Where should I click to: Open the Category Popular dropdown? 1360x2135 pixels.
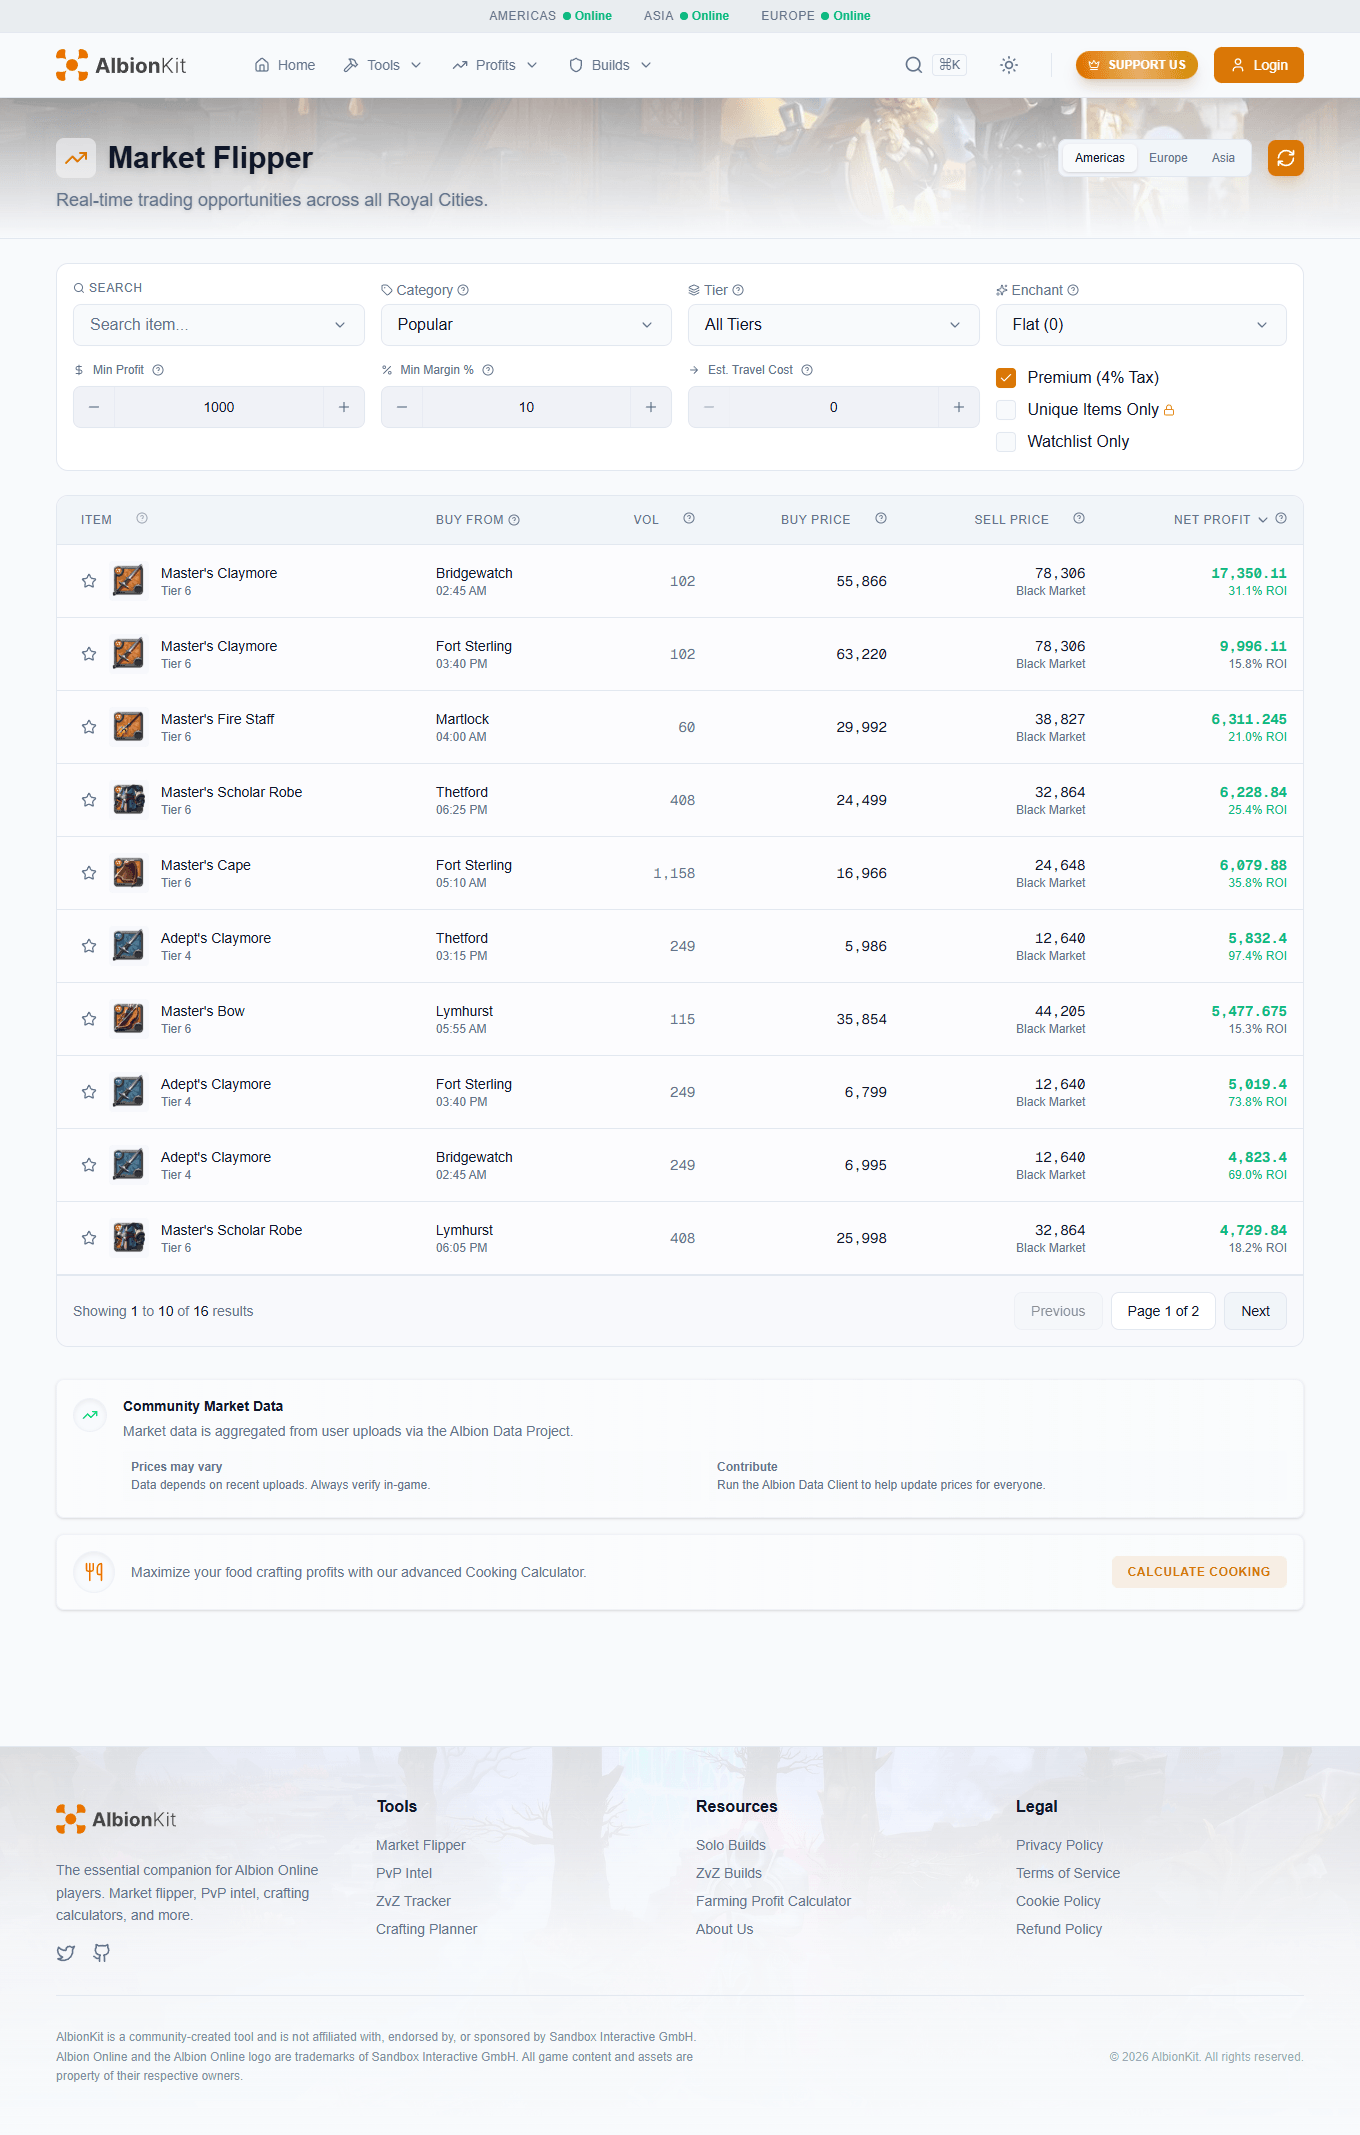526,325
